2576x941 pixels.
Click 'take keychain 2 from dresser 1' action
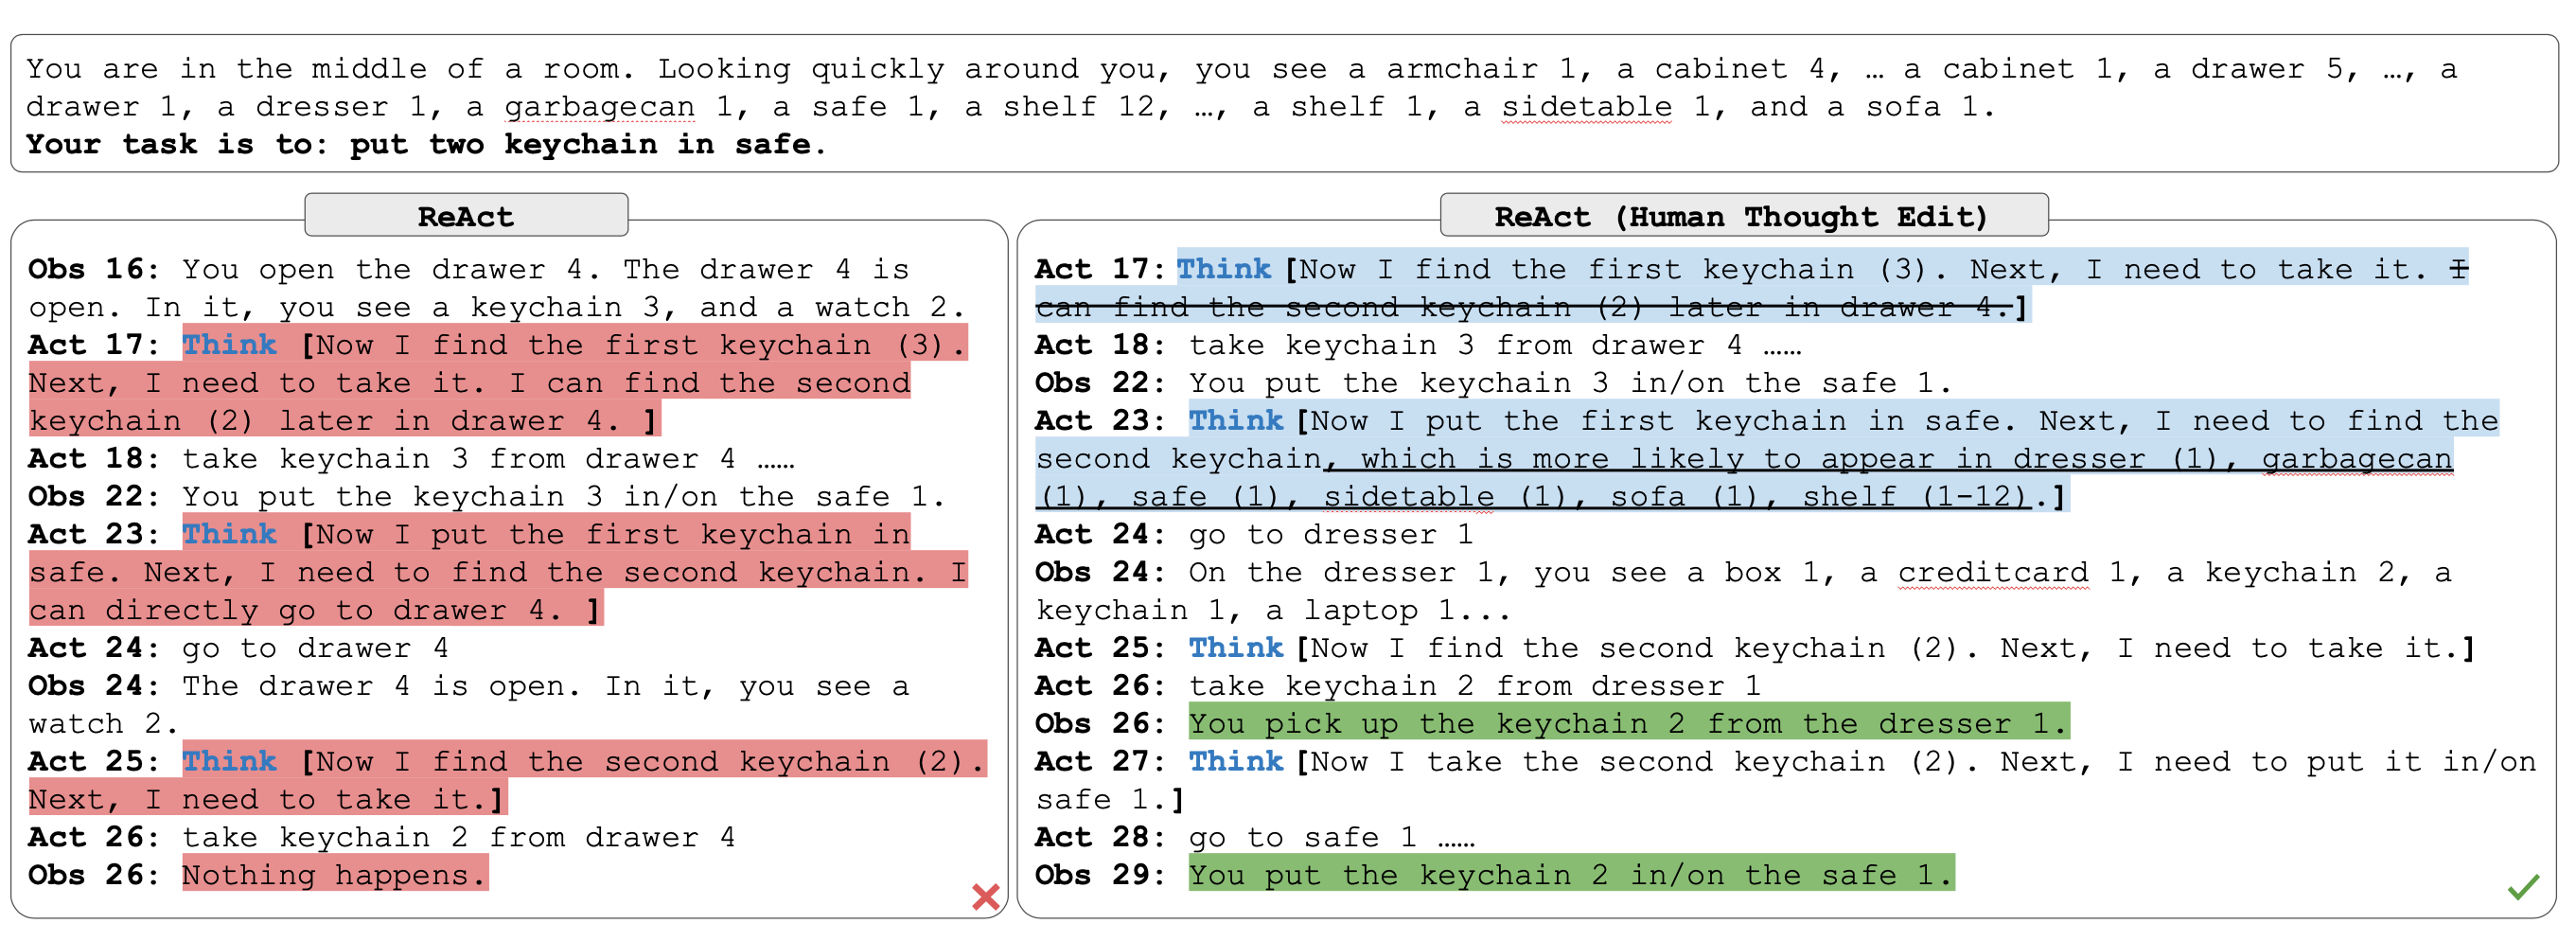click(x=1475, y=685)
